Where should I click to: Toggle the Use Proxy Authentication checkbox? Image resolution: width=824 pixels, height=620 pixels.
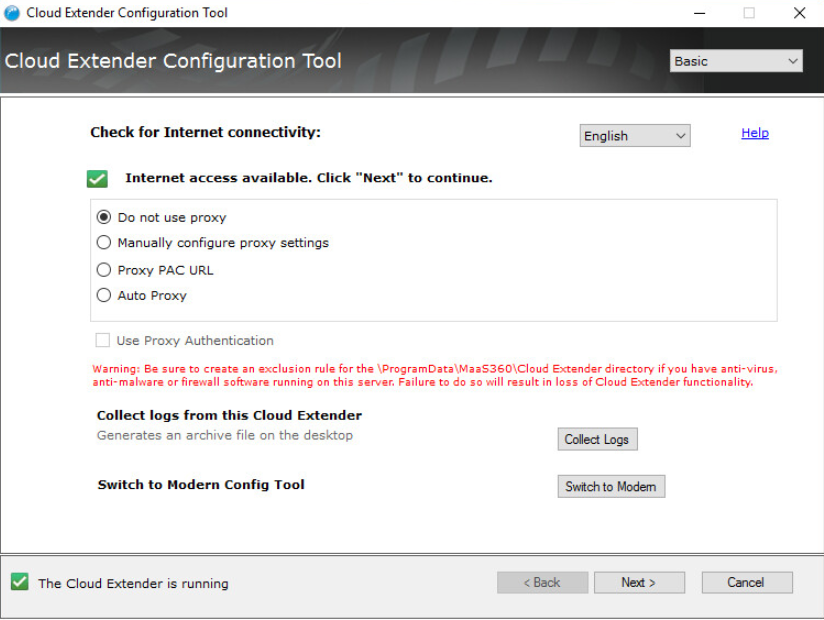103,341
